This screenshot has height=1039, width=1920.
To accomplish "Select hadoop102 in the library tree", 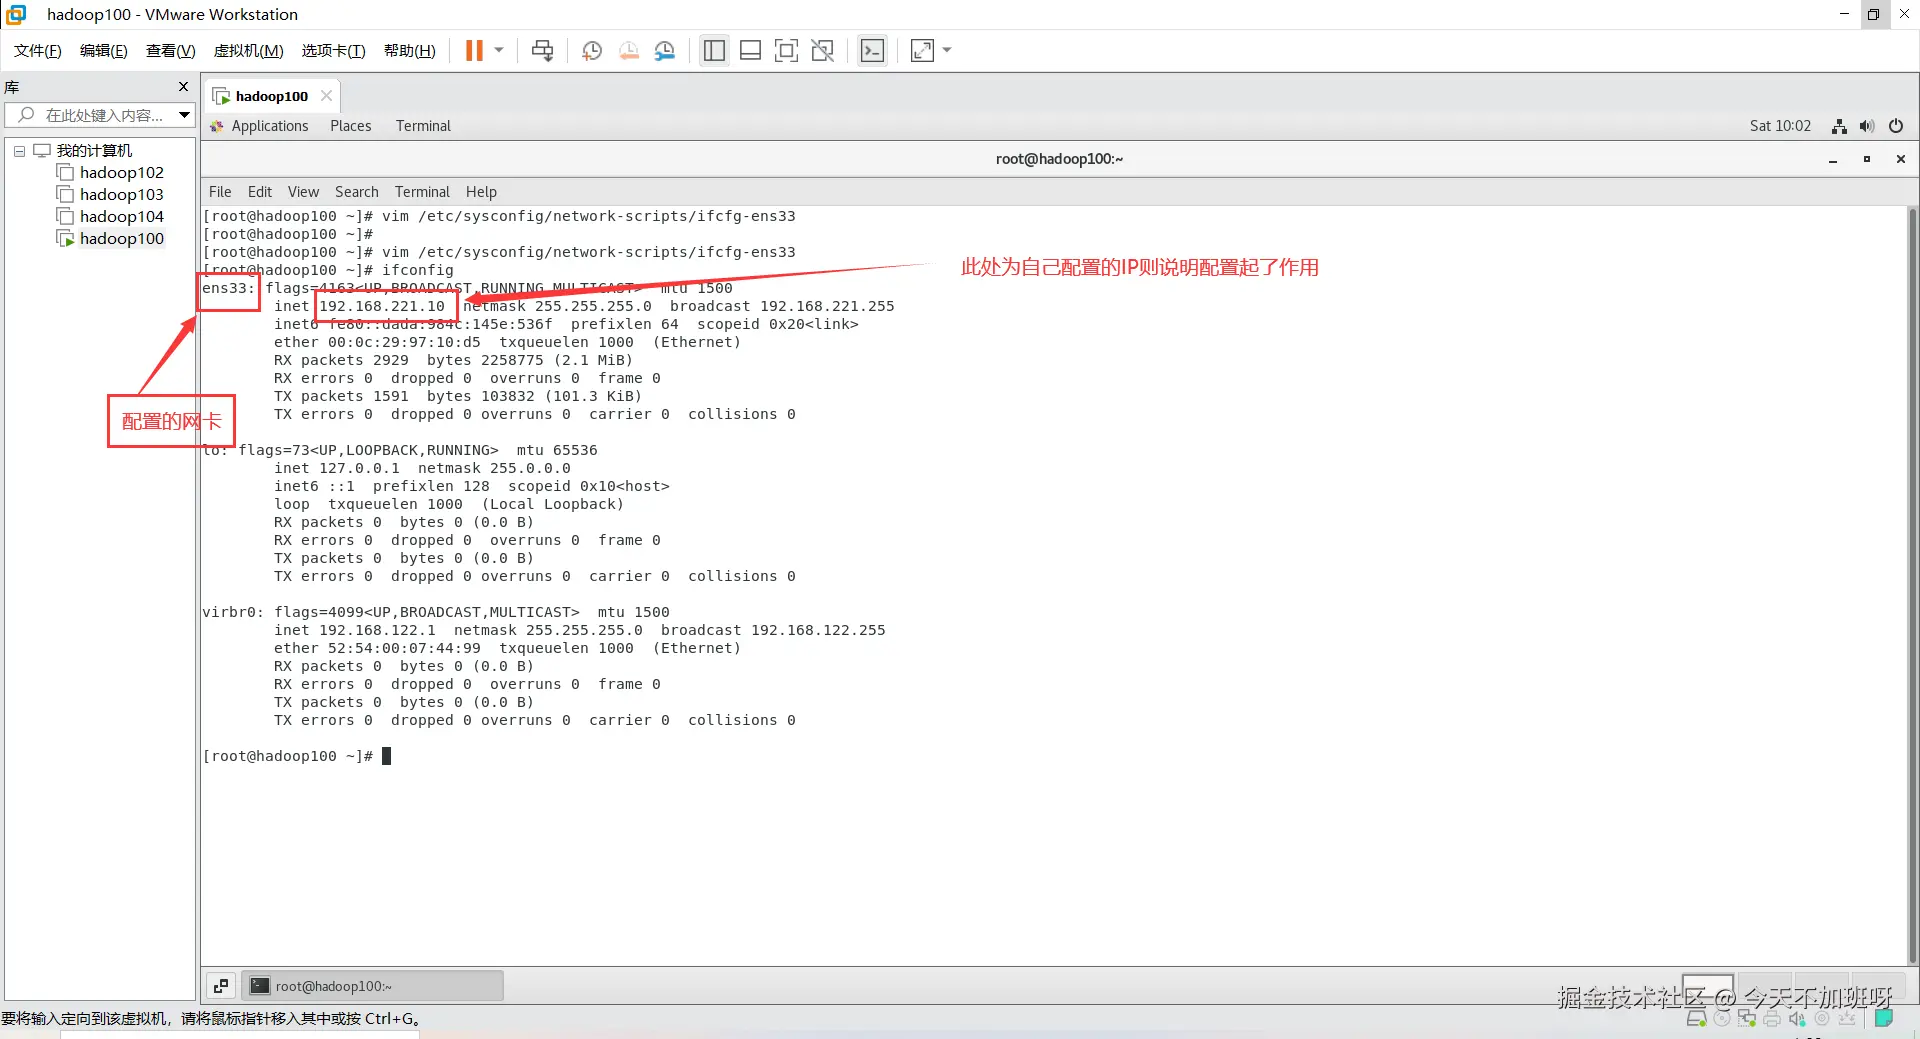I will click(x=121, y=173).
